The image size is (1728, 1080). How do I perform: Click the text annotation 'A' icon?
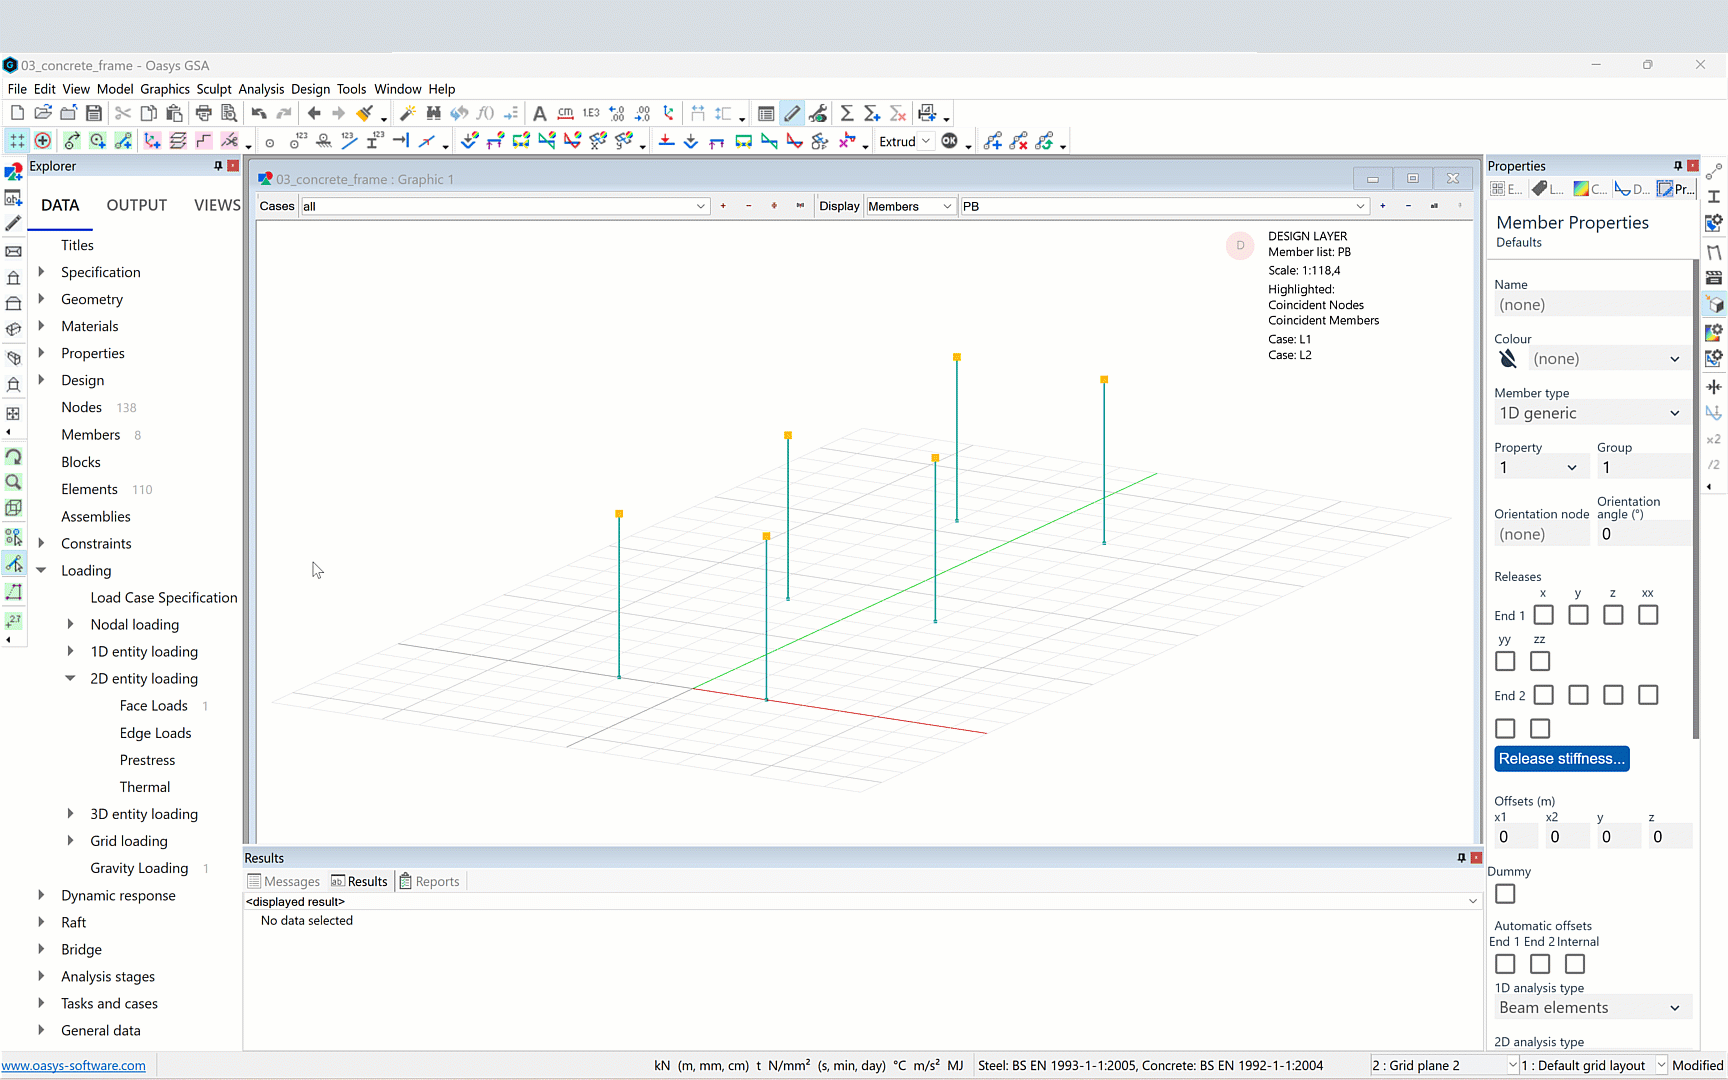click(x=539, y=113)
